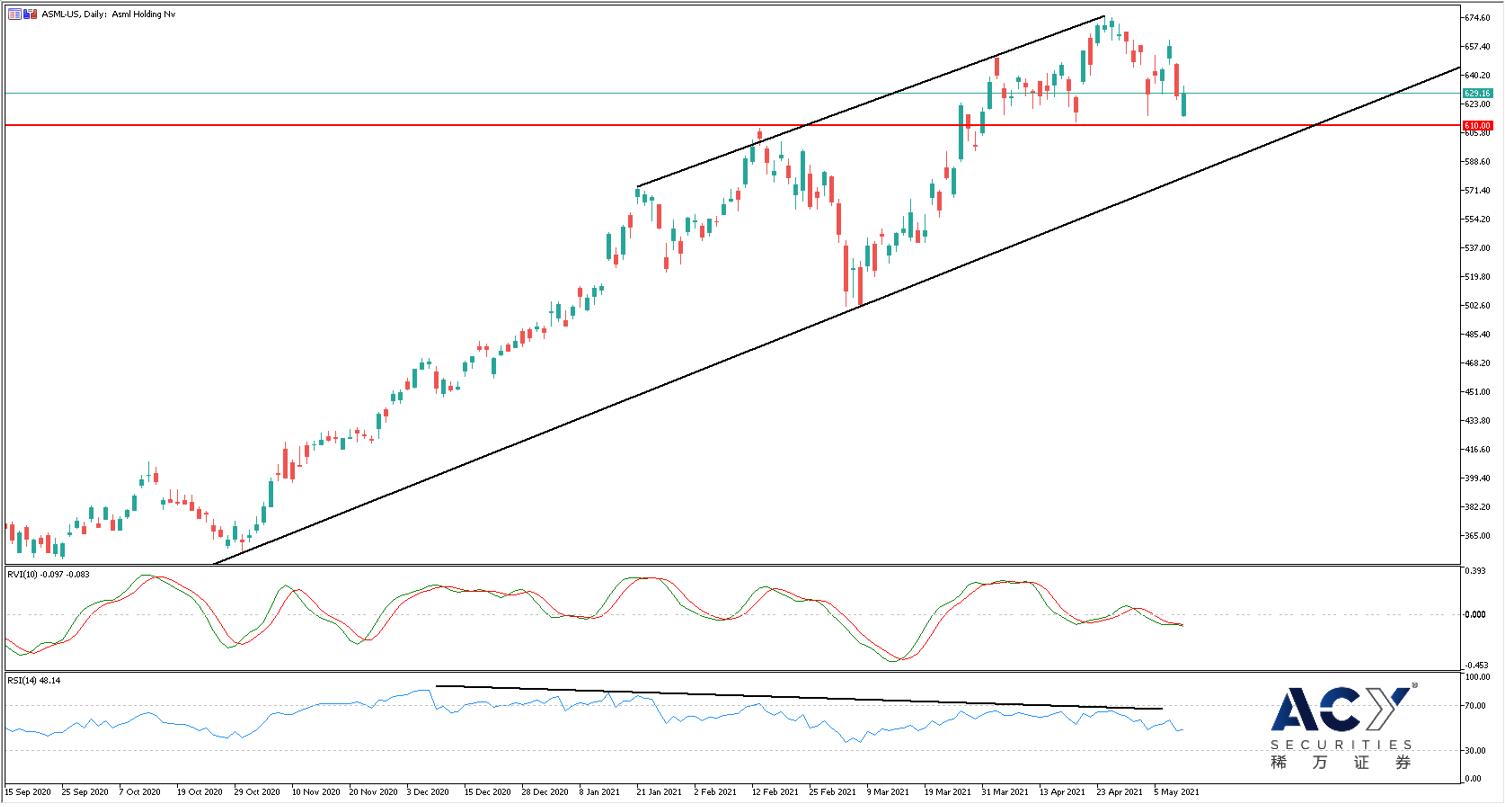Image resolution: width=1505 pixels, height=807 pixels.
Task: Click the 0.393 RVI scale value
Action: [1475, 573]
